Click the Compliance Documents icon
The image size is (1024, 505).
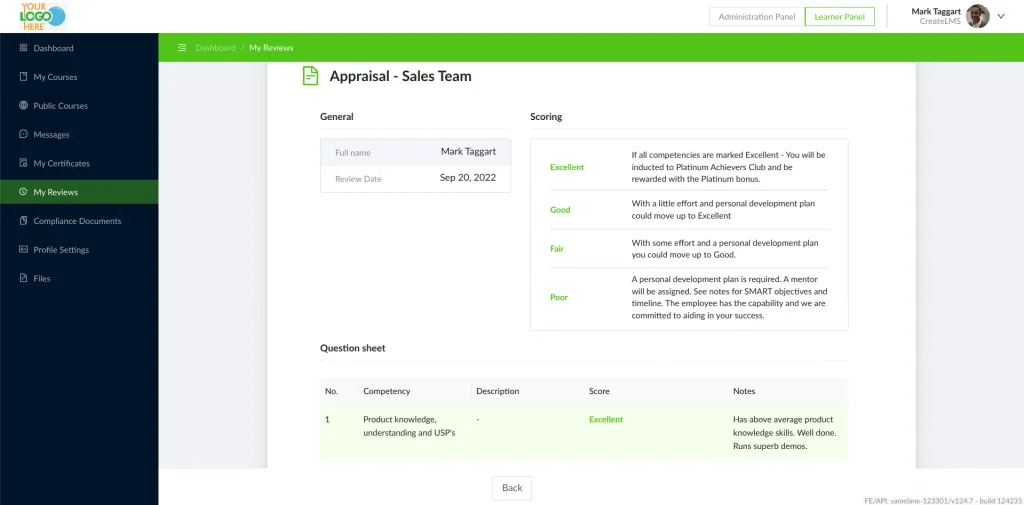point(24,220)
